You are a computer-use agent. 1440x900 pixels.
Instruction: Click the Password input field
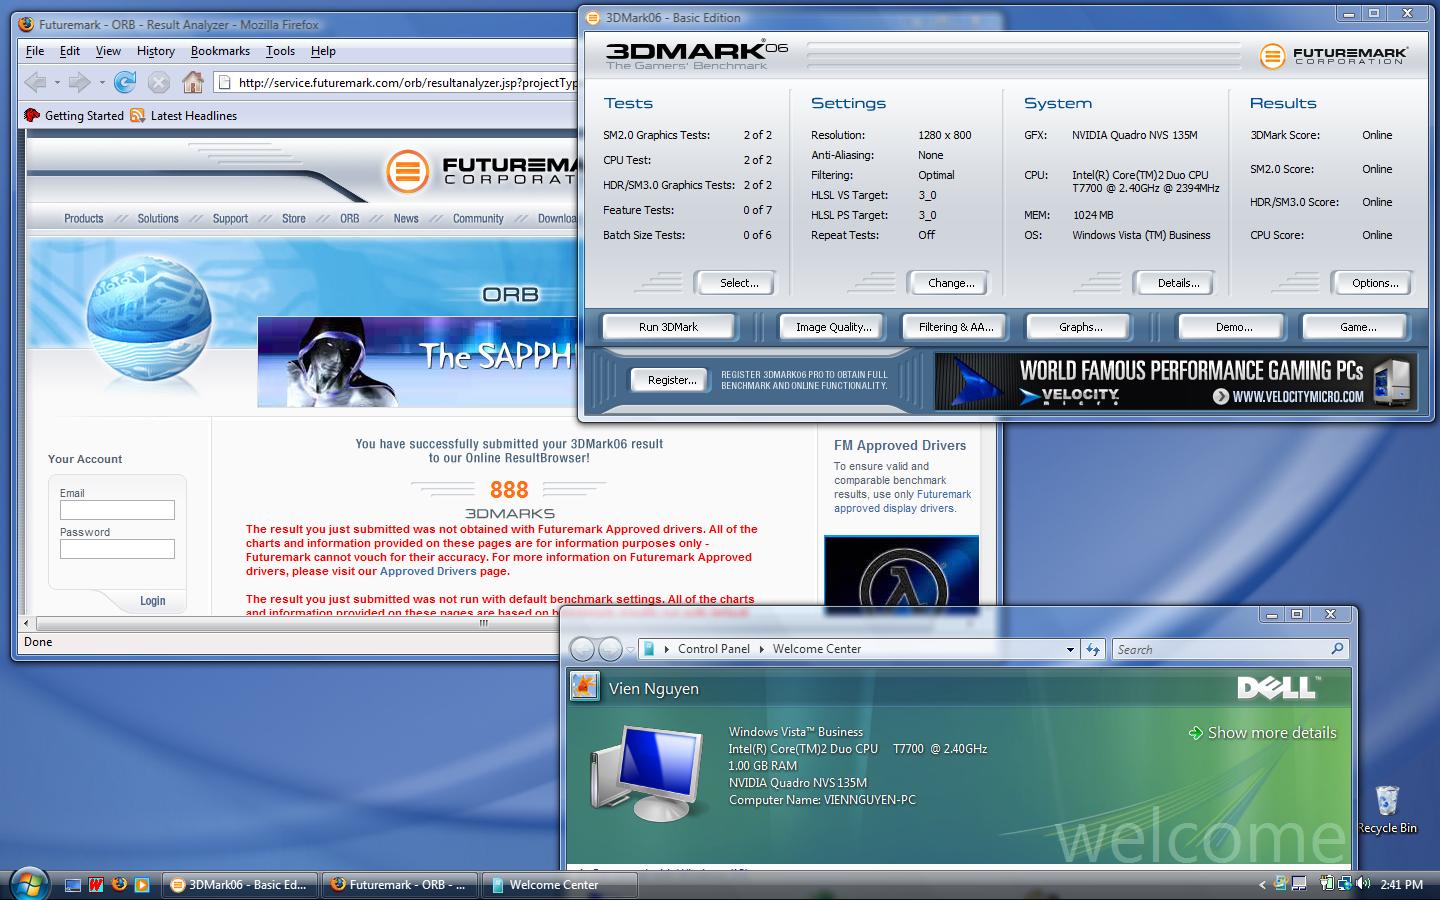click(x=117, y=549)
